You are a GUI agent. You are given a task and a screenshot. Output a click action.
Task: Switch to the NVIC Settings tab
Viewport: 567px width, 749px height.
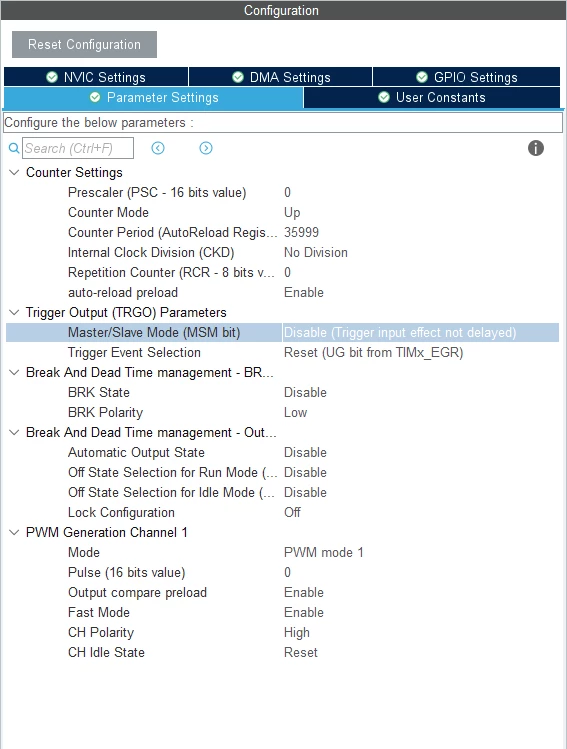[96, 77]
